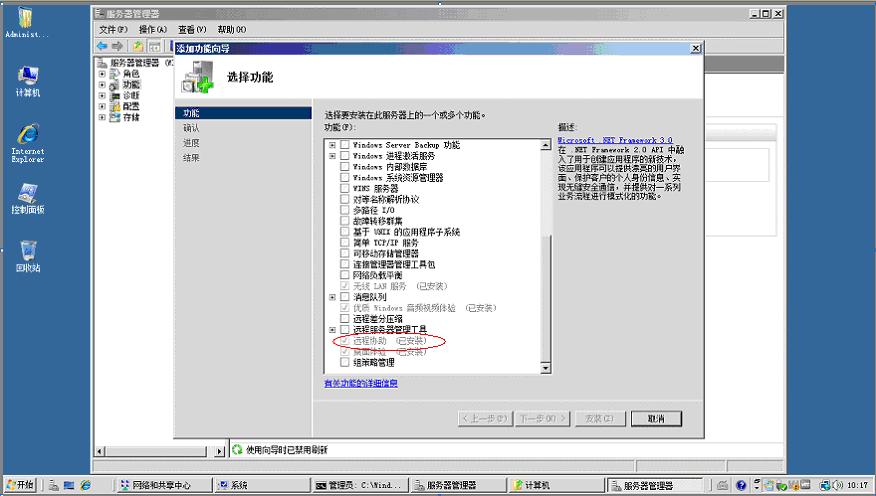
Task: Click the 下一步(N) button
Action: [x=542, y=418]
